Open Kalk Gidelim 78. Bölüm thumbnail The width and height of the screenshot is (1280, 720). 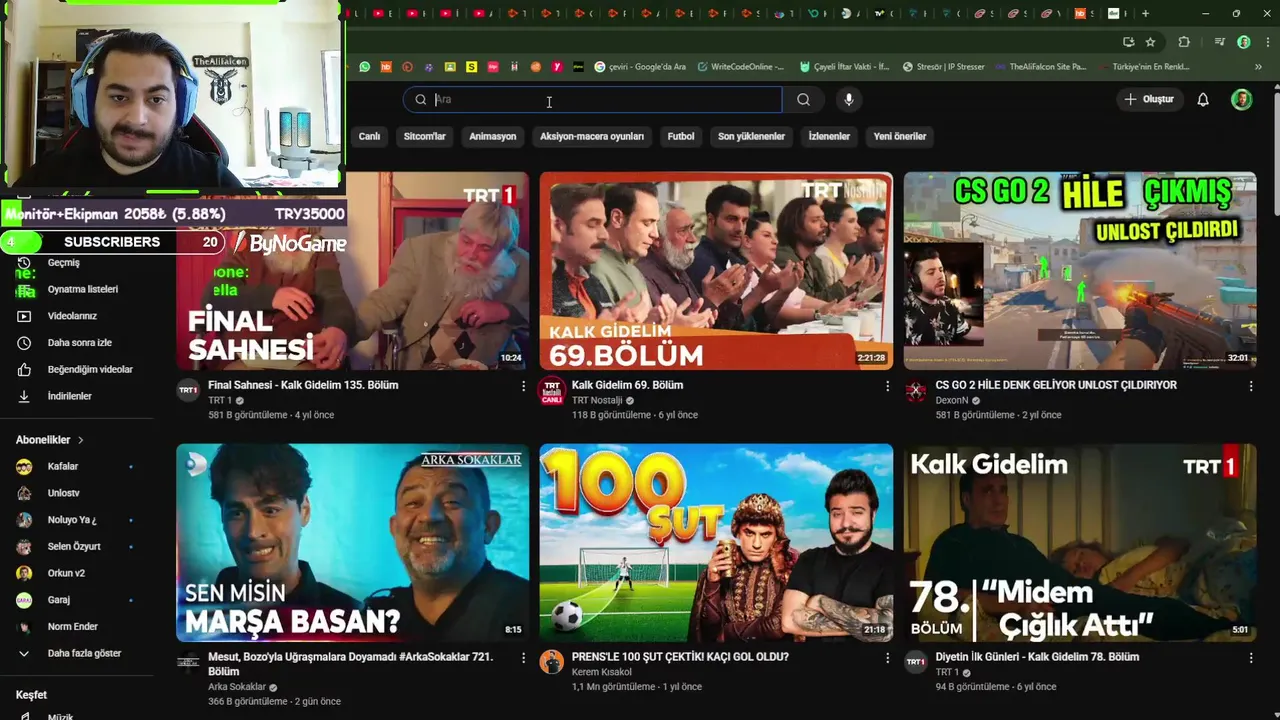(x=1080, y=542)
